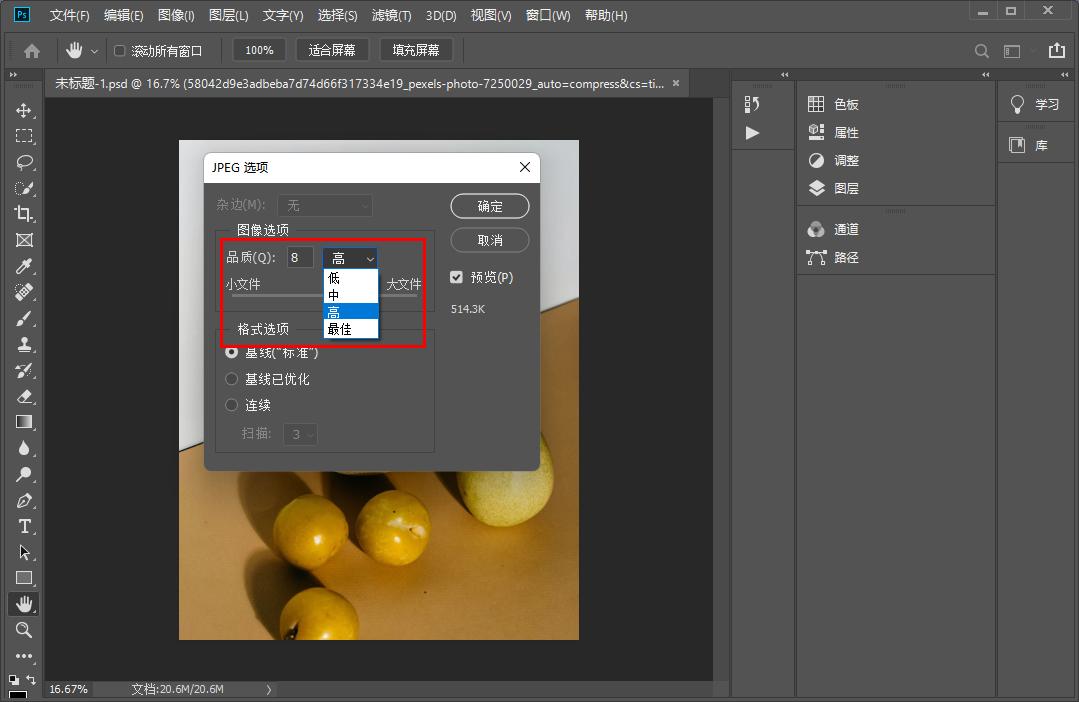This screenshot has height=702, width=1079.
Task: Select the Eyedropper tool
Action: coord(23,266)
